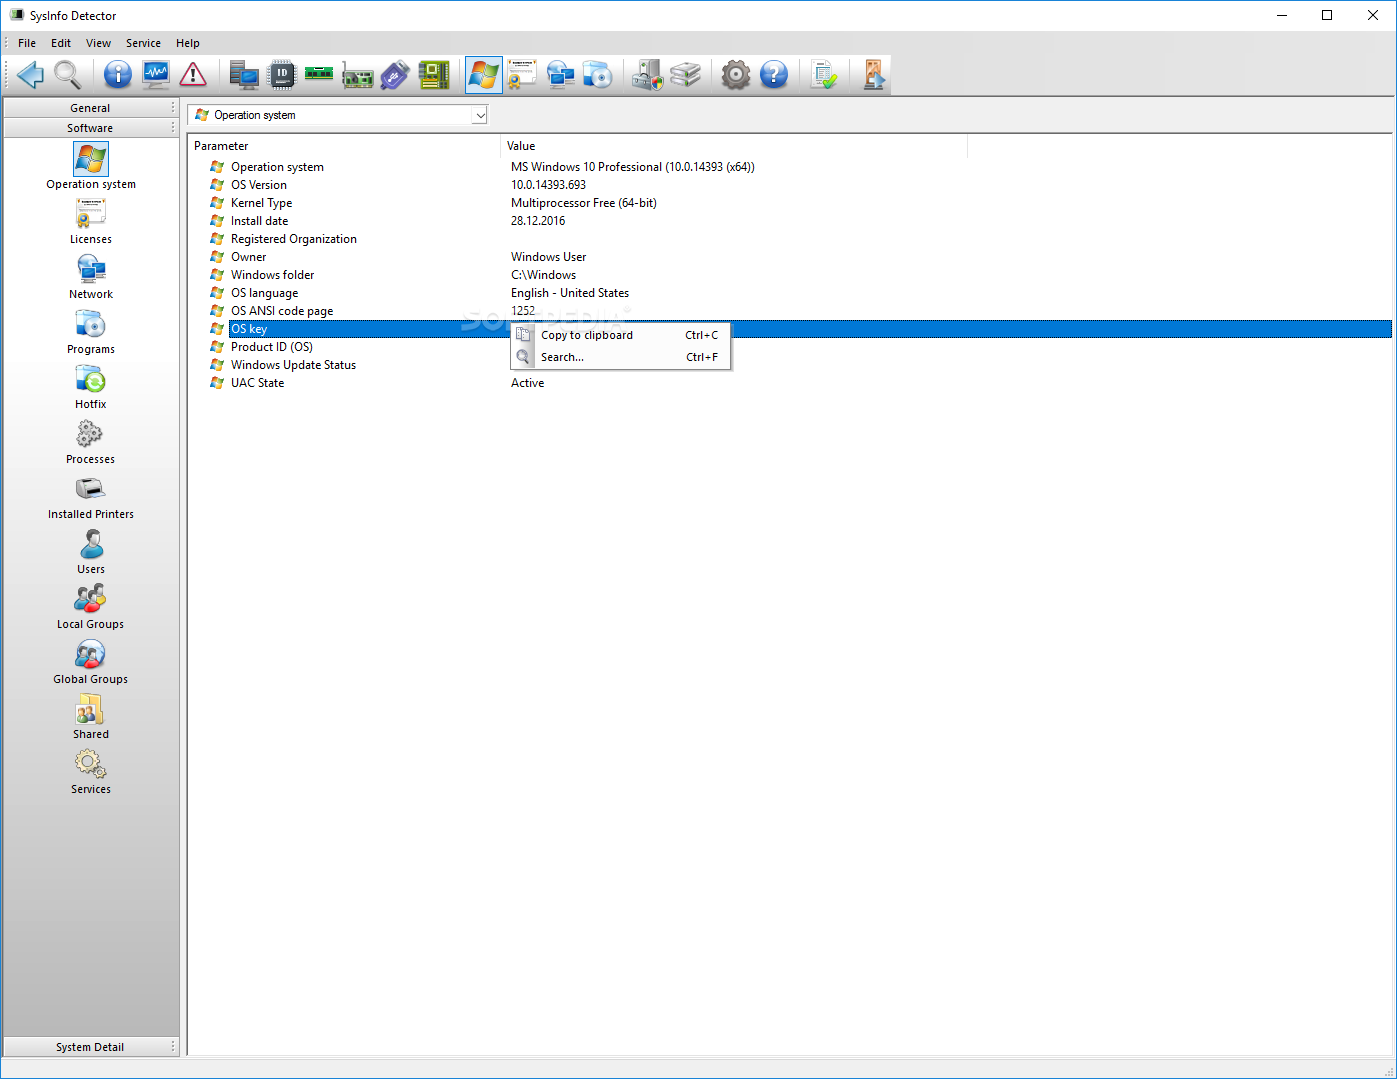This screenshot has height=1079, width=1397.
Task: Open the license certificate toolbar icon
Action: point(522,75)
